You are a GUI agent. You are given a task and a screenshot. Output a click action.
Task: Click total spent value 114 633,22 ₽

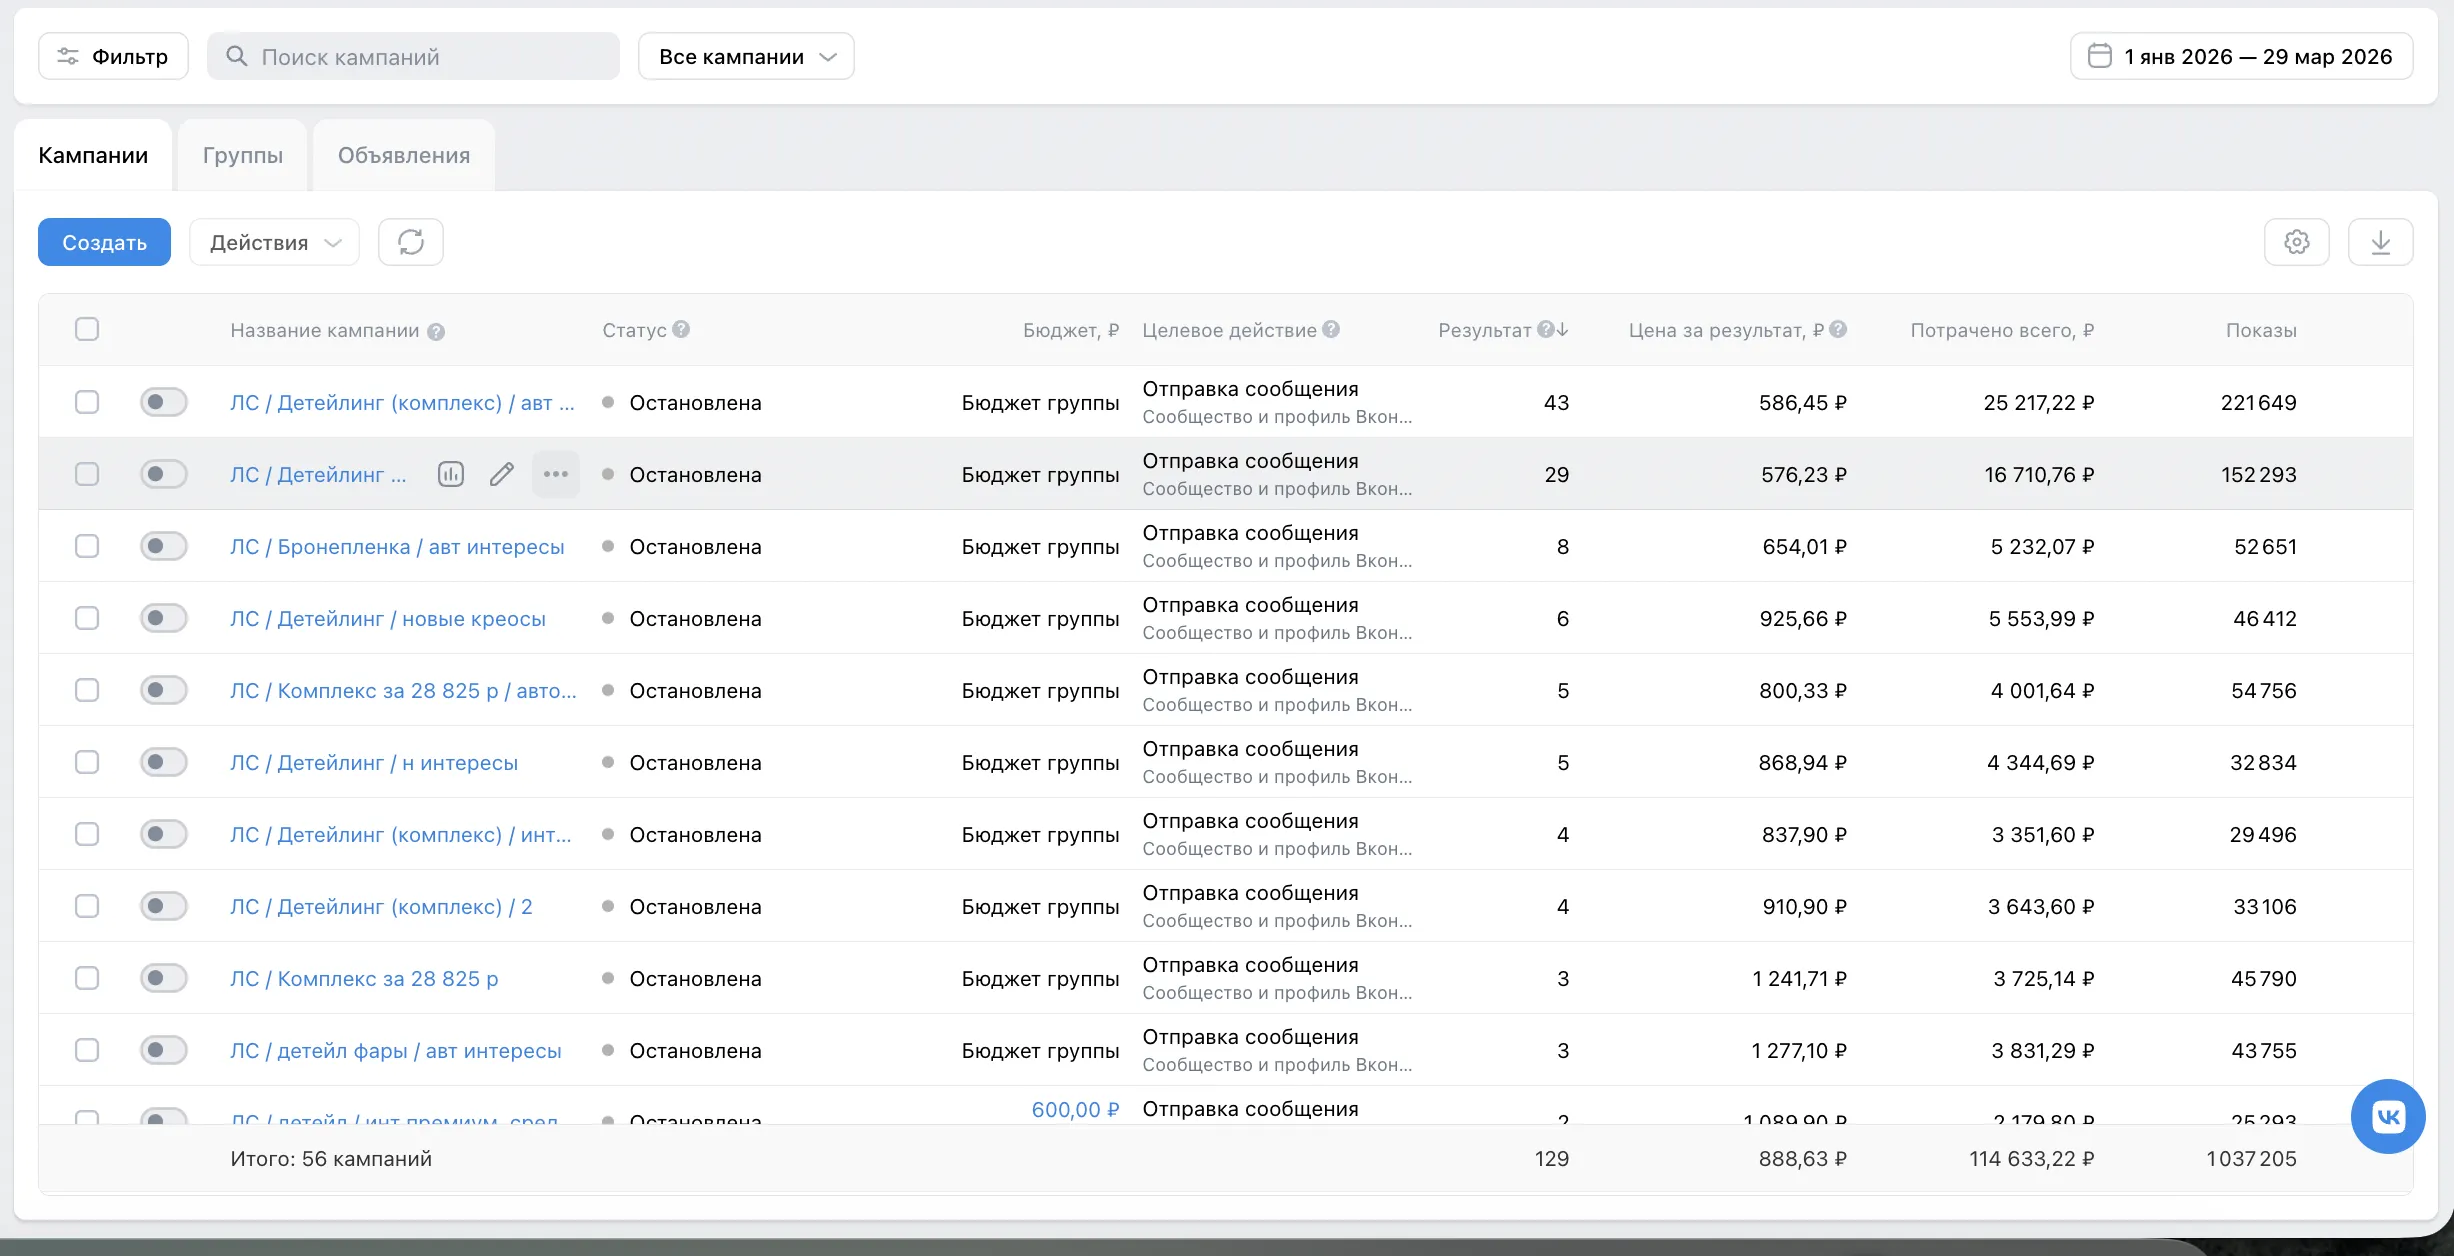[2032, 1158]
